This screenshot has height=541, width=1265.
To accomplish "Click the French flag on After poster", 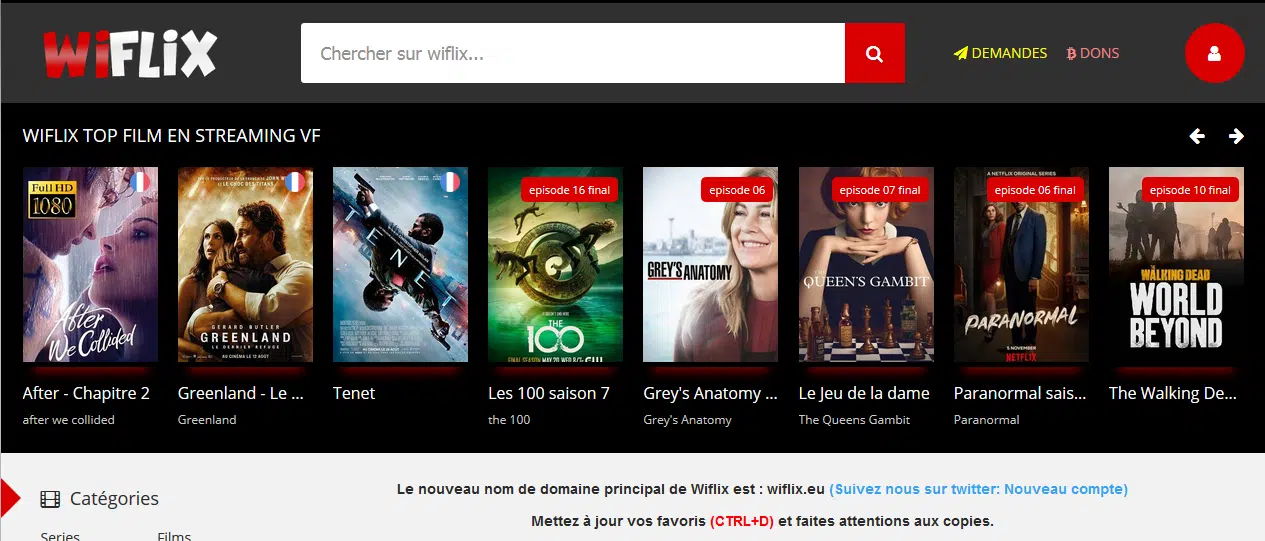I will click(140, 182).
